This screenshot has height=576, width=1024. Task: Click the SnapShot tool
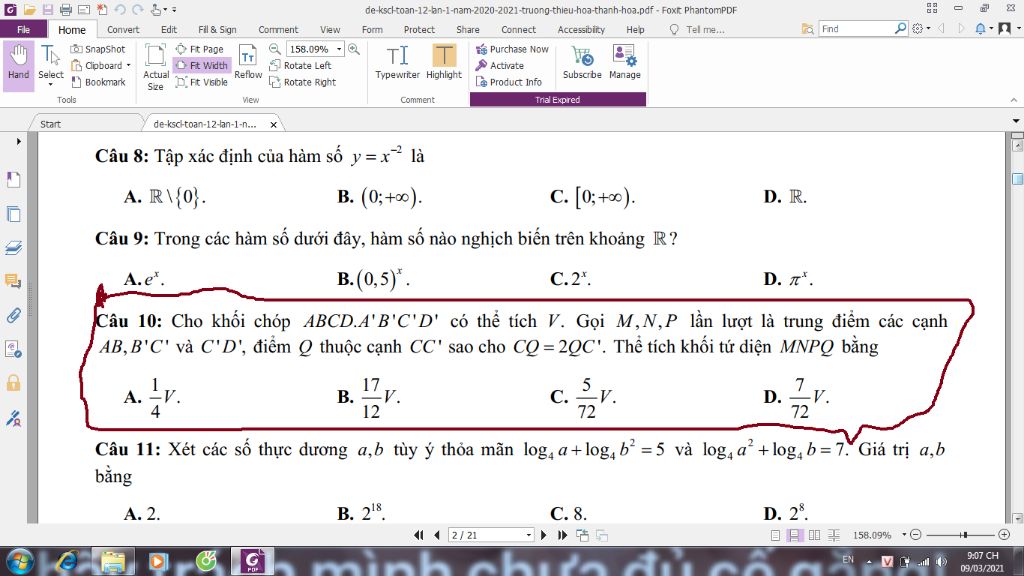(97, 49)
